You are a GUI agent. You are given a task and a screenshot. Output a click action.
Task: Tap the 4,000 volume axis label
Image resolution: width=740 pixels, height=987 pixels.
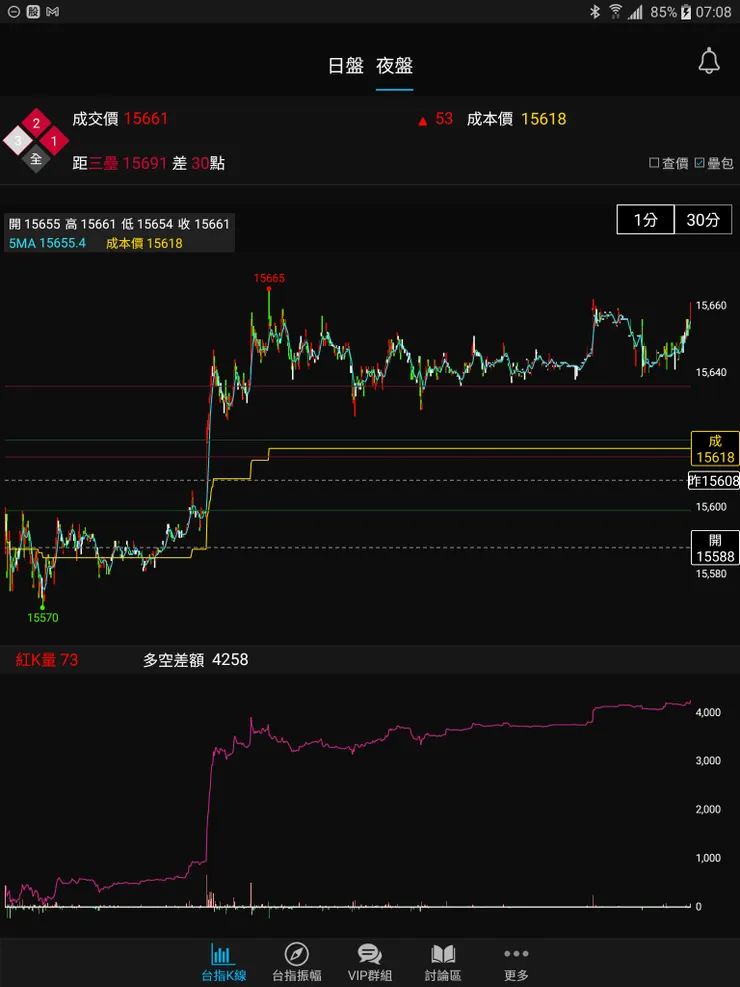(708, 713)
